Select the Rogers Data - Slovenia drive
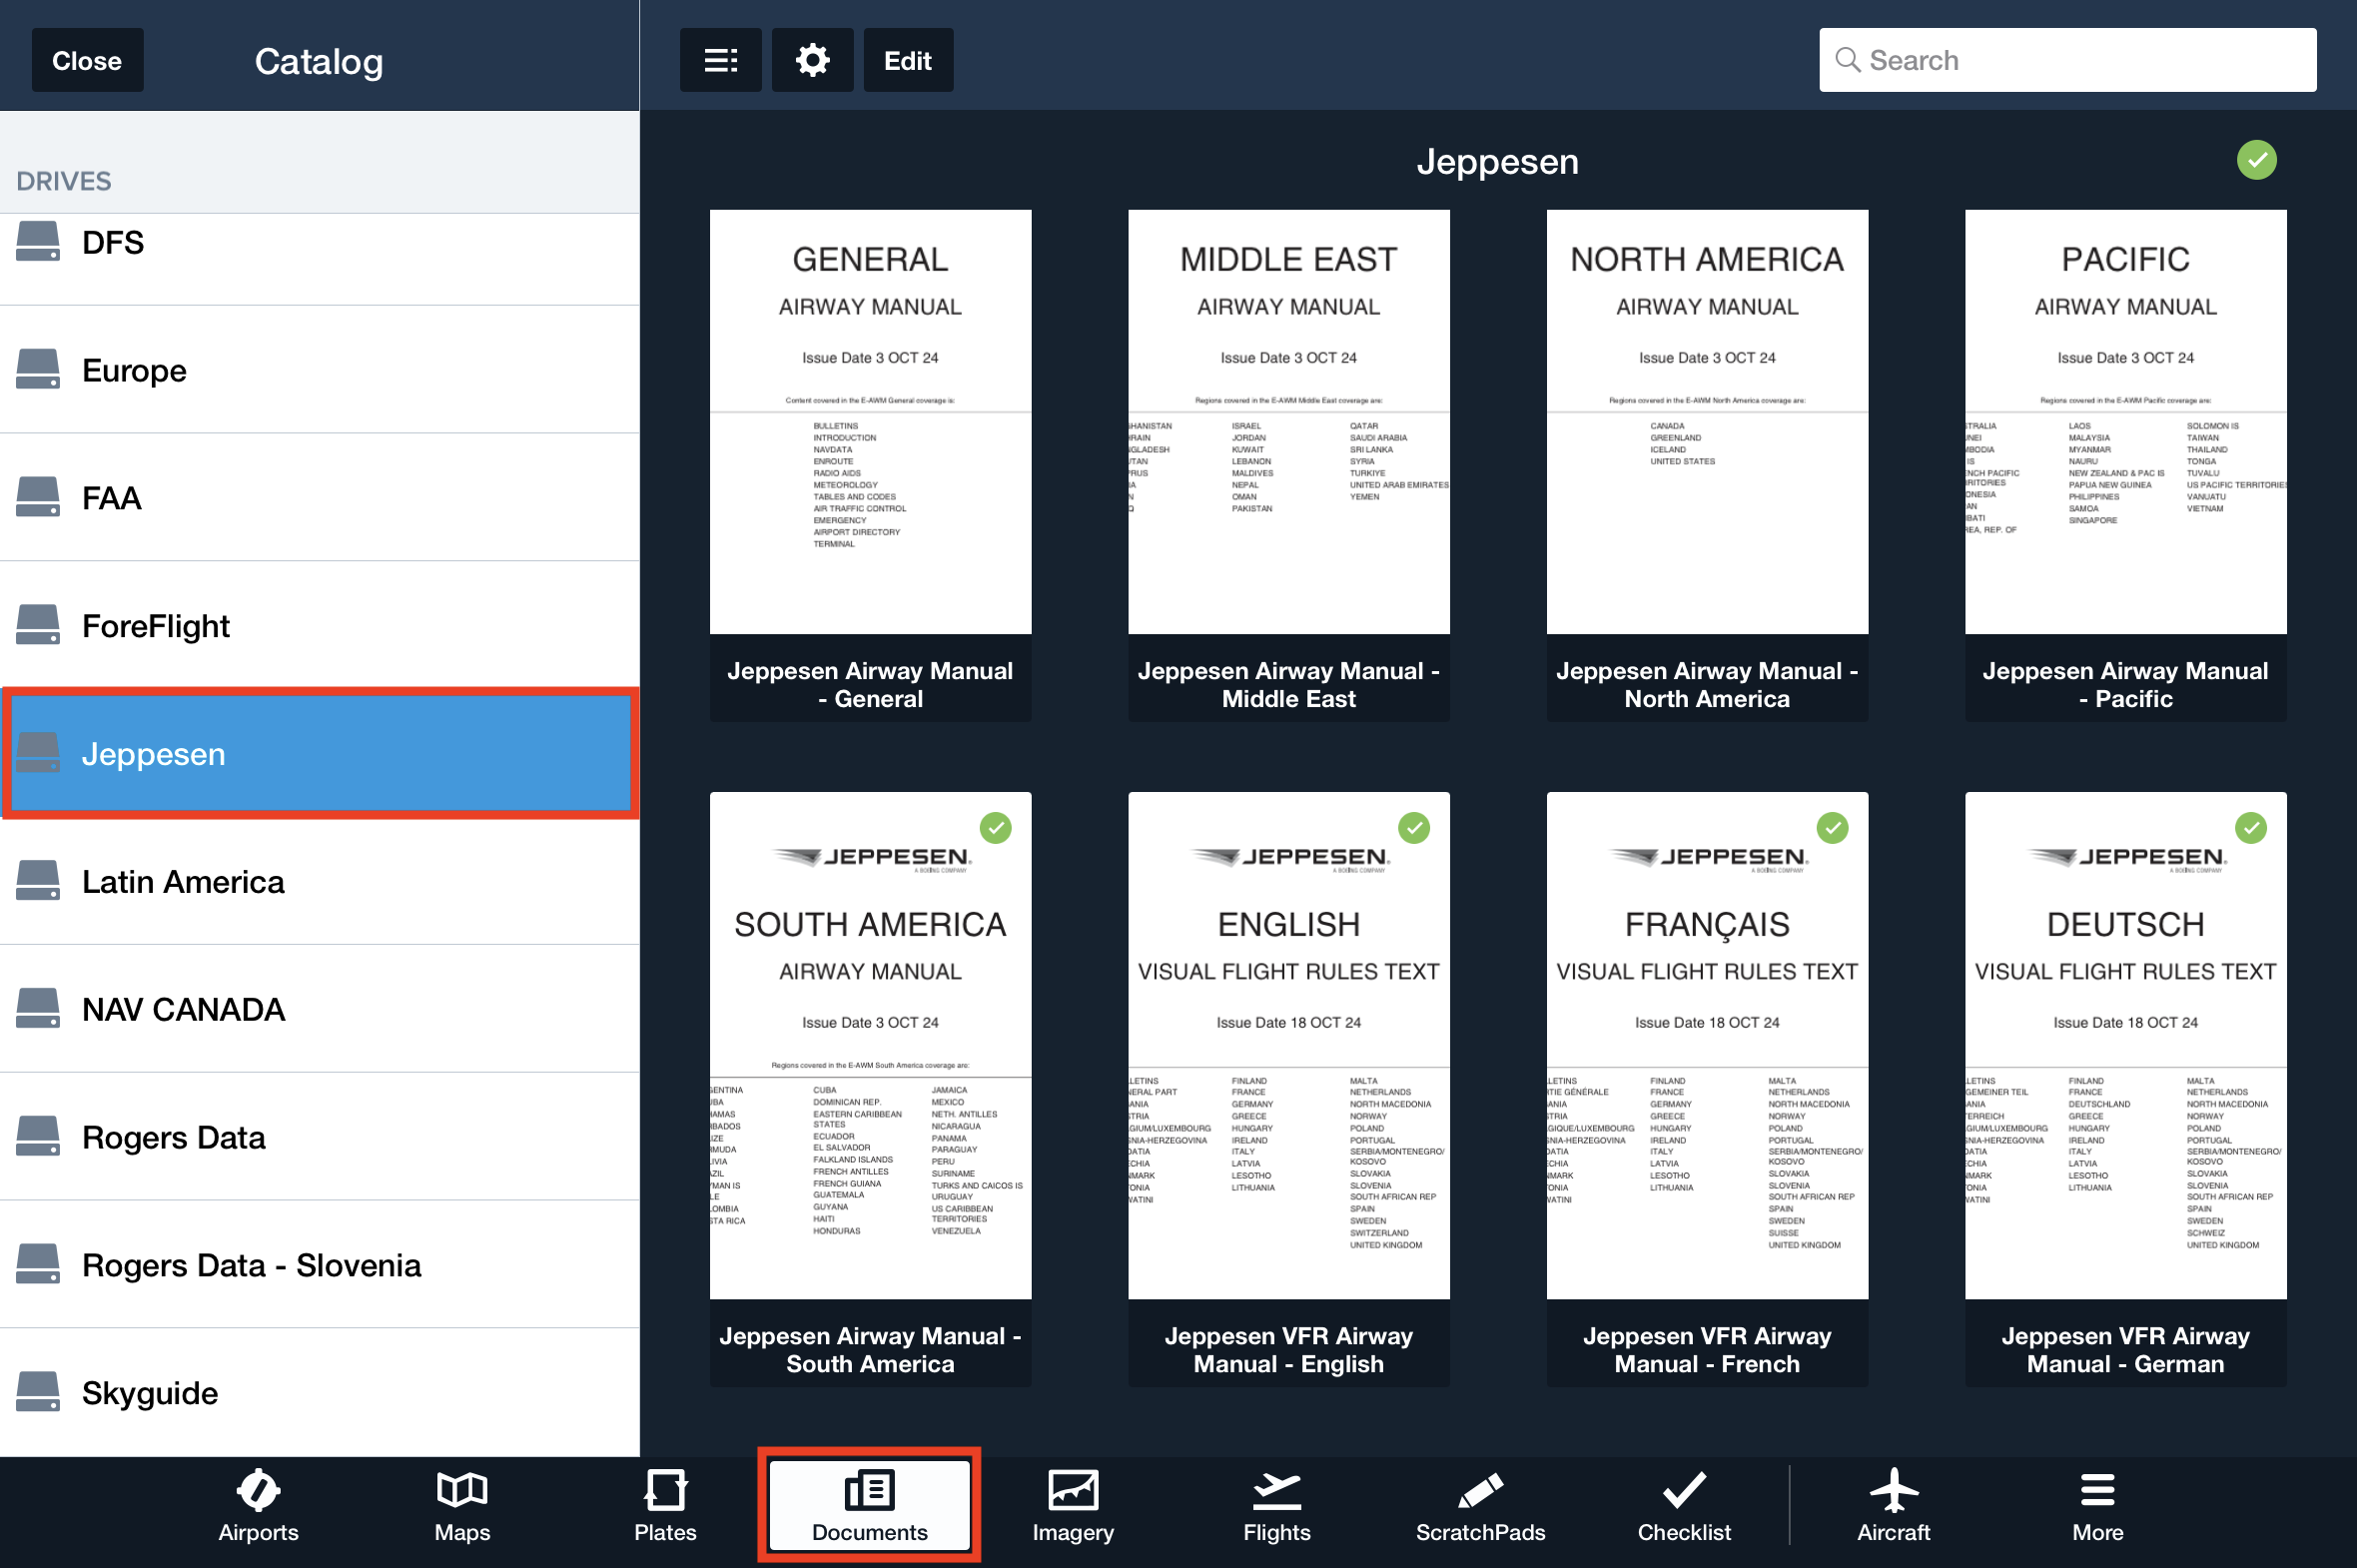This screenshot has width=2357, height=1568. [x=320, y=1265]
